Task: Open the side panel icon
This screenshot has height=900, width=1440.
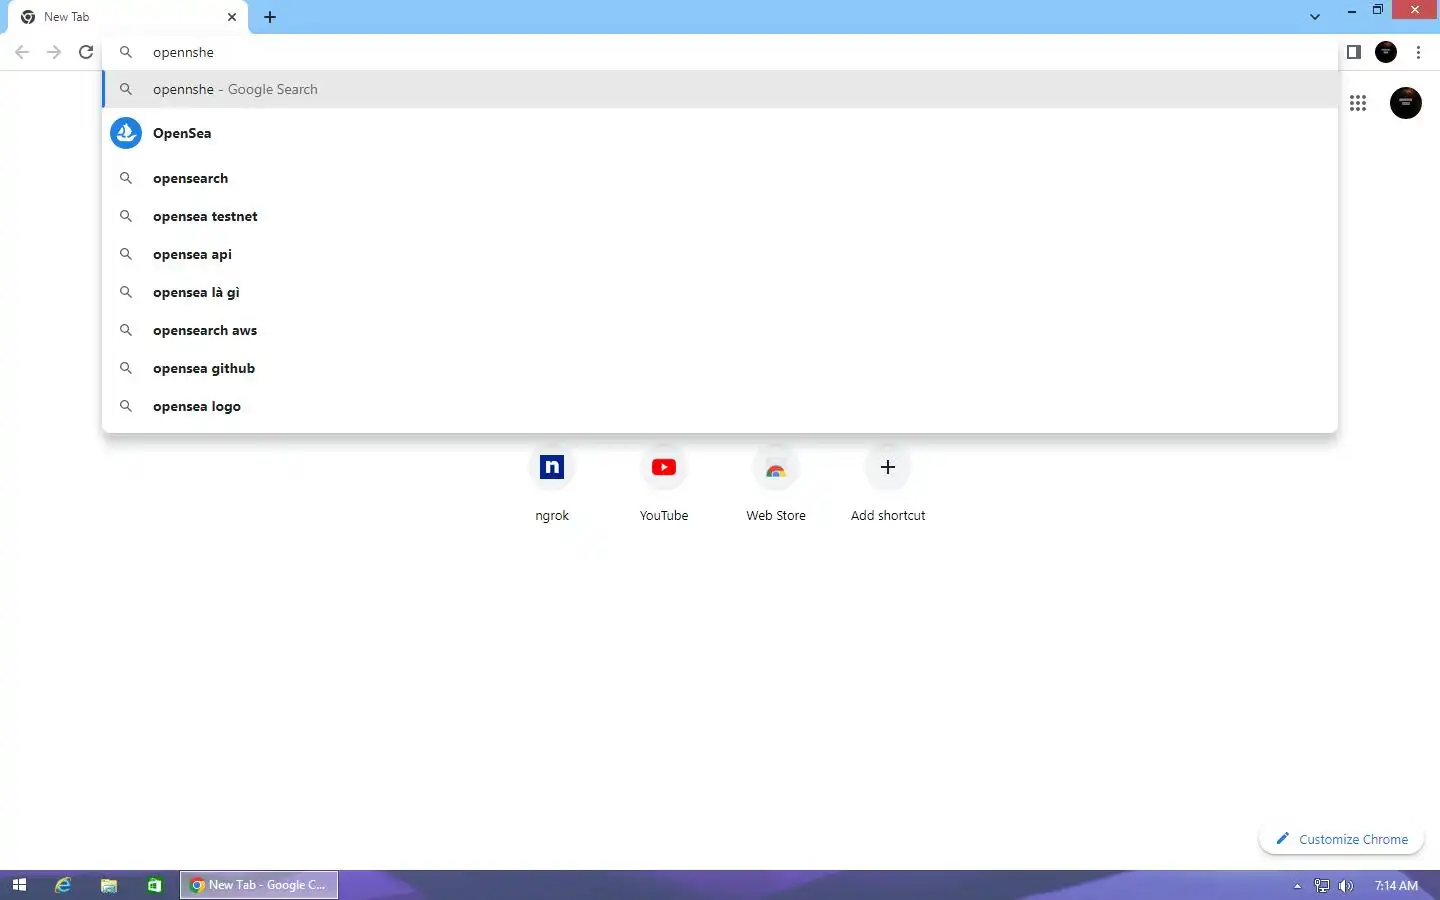Action: [x=1354, y=52]
